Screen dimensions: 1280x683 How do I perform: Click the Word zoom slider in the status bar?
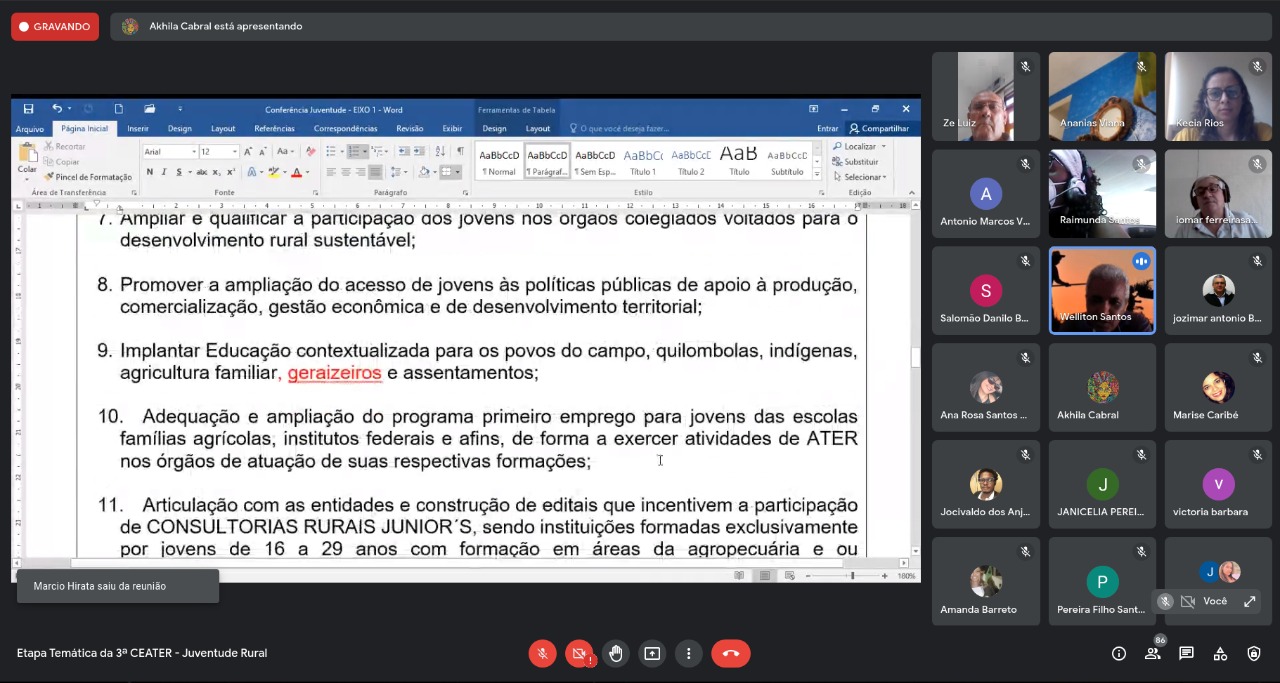pos(852,576)
